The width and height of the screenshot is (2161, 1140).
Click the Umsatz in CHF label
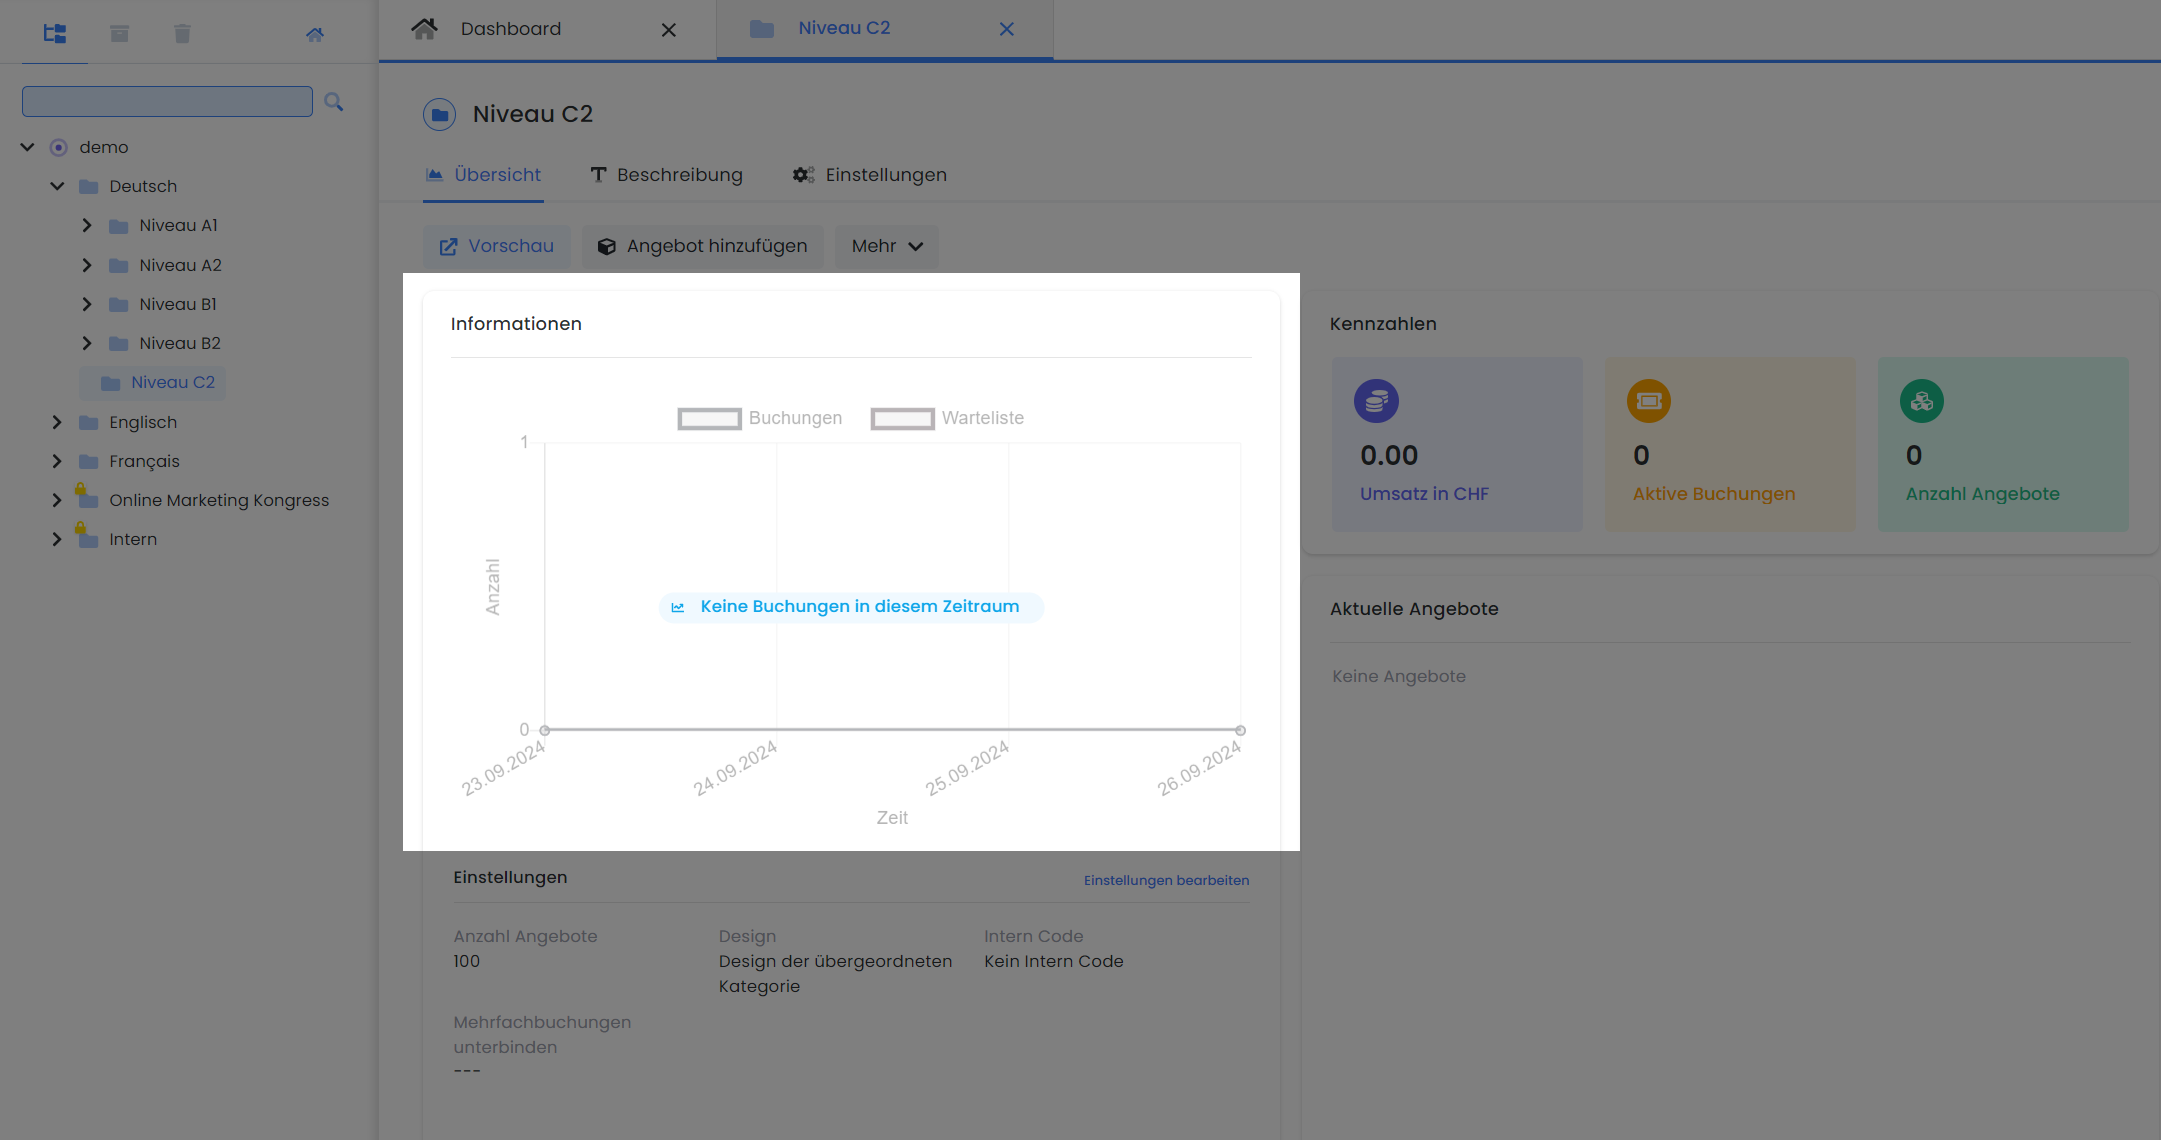pyautogui.click(x=1424, y=494)
